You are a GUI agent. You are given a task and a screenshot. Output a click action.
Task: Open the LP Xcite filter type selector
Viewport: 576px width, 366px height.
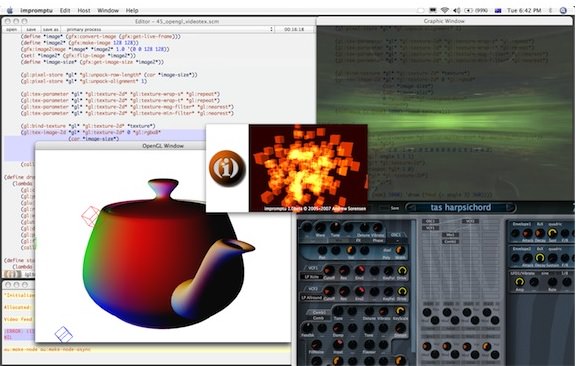[312, 277]
